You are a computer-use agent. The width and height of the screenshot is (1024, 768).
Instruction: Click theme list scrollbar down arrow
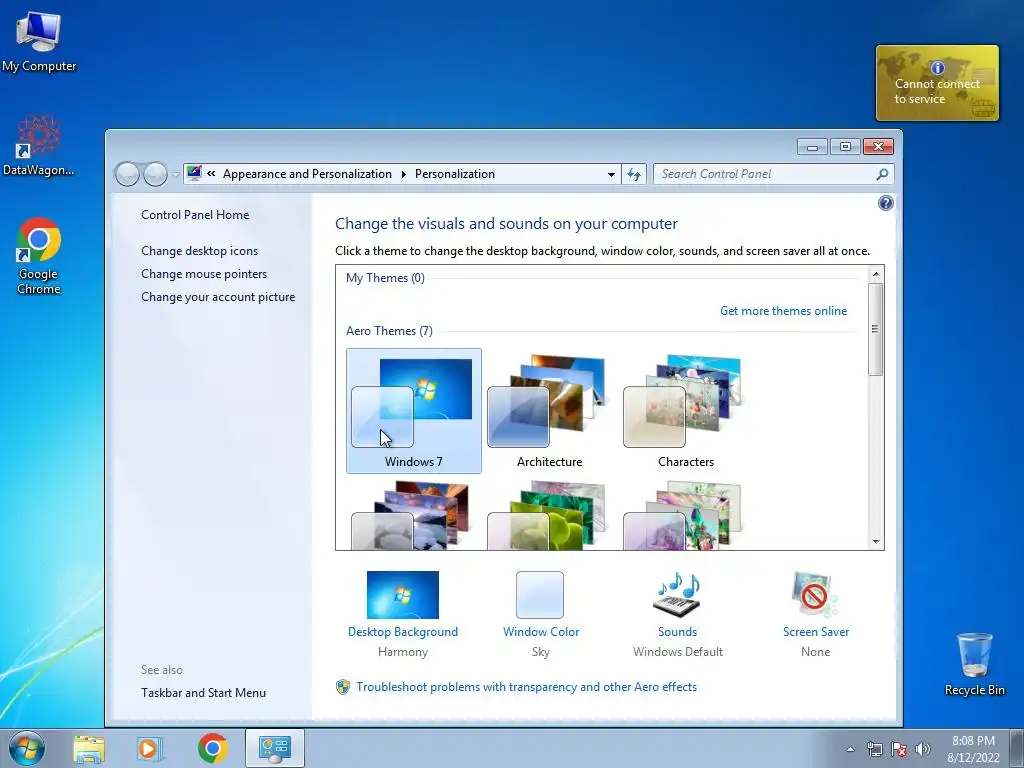[x=876, y=541]
